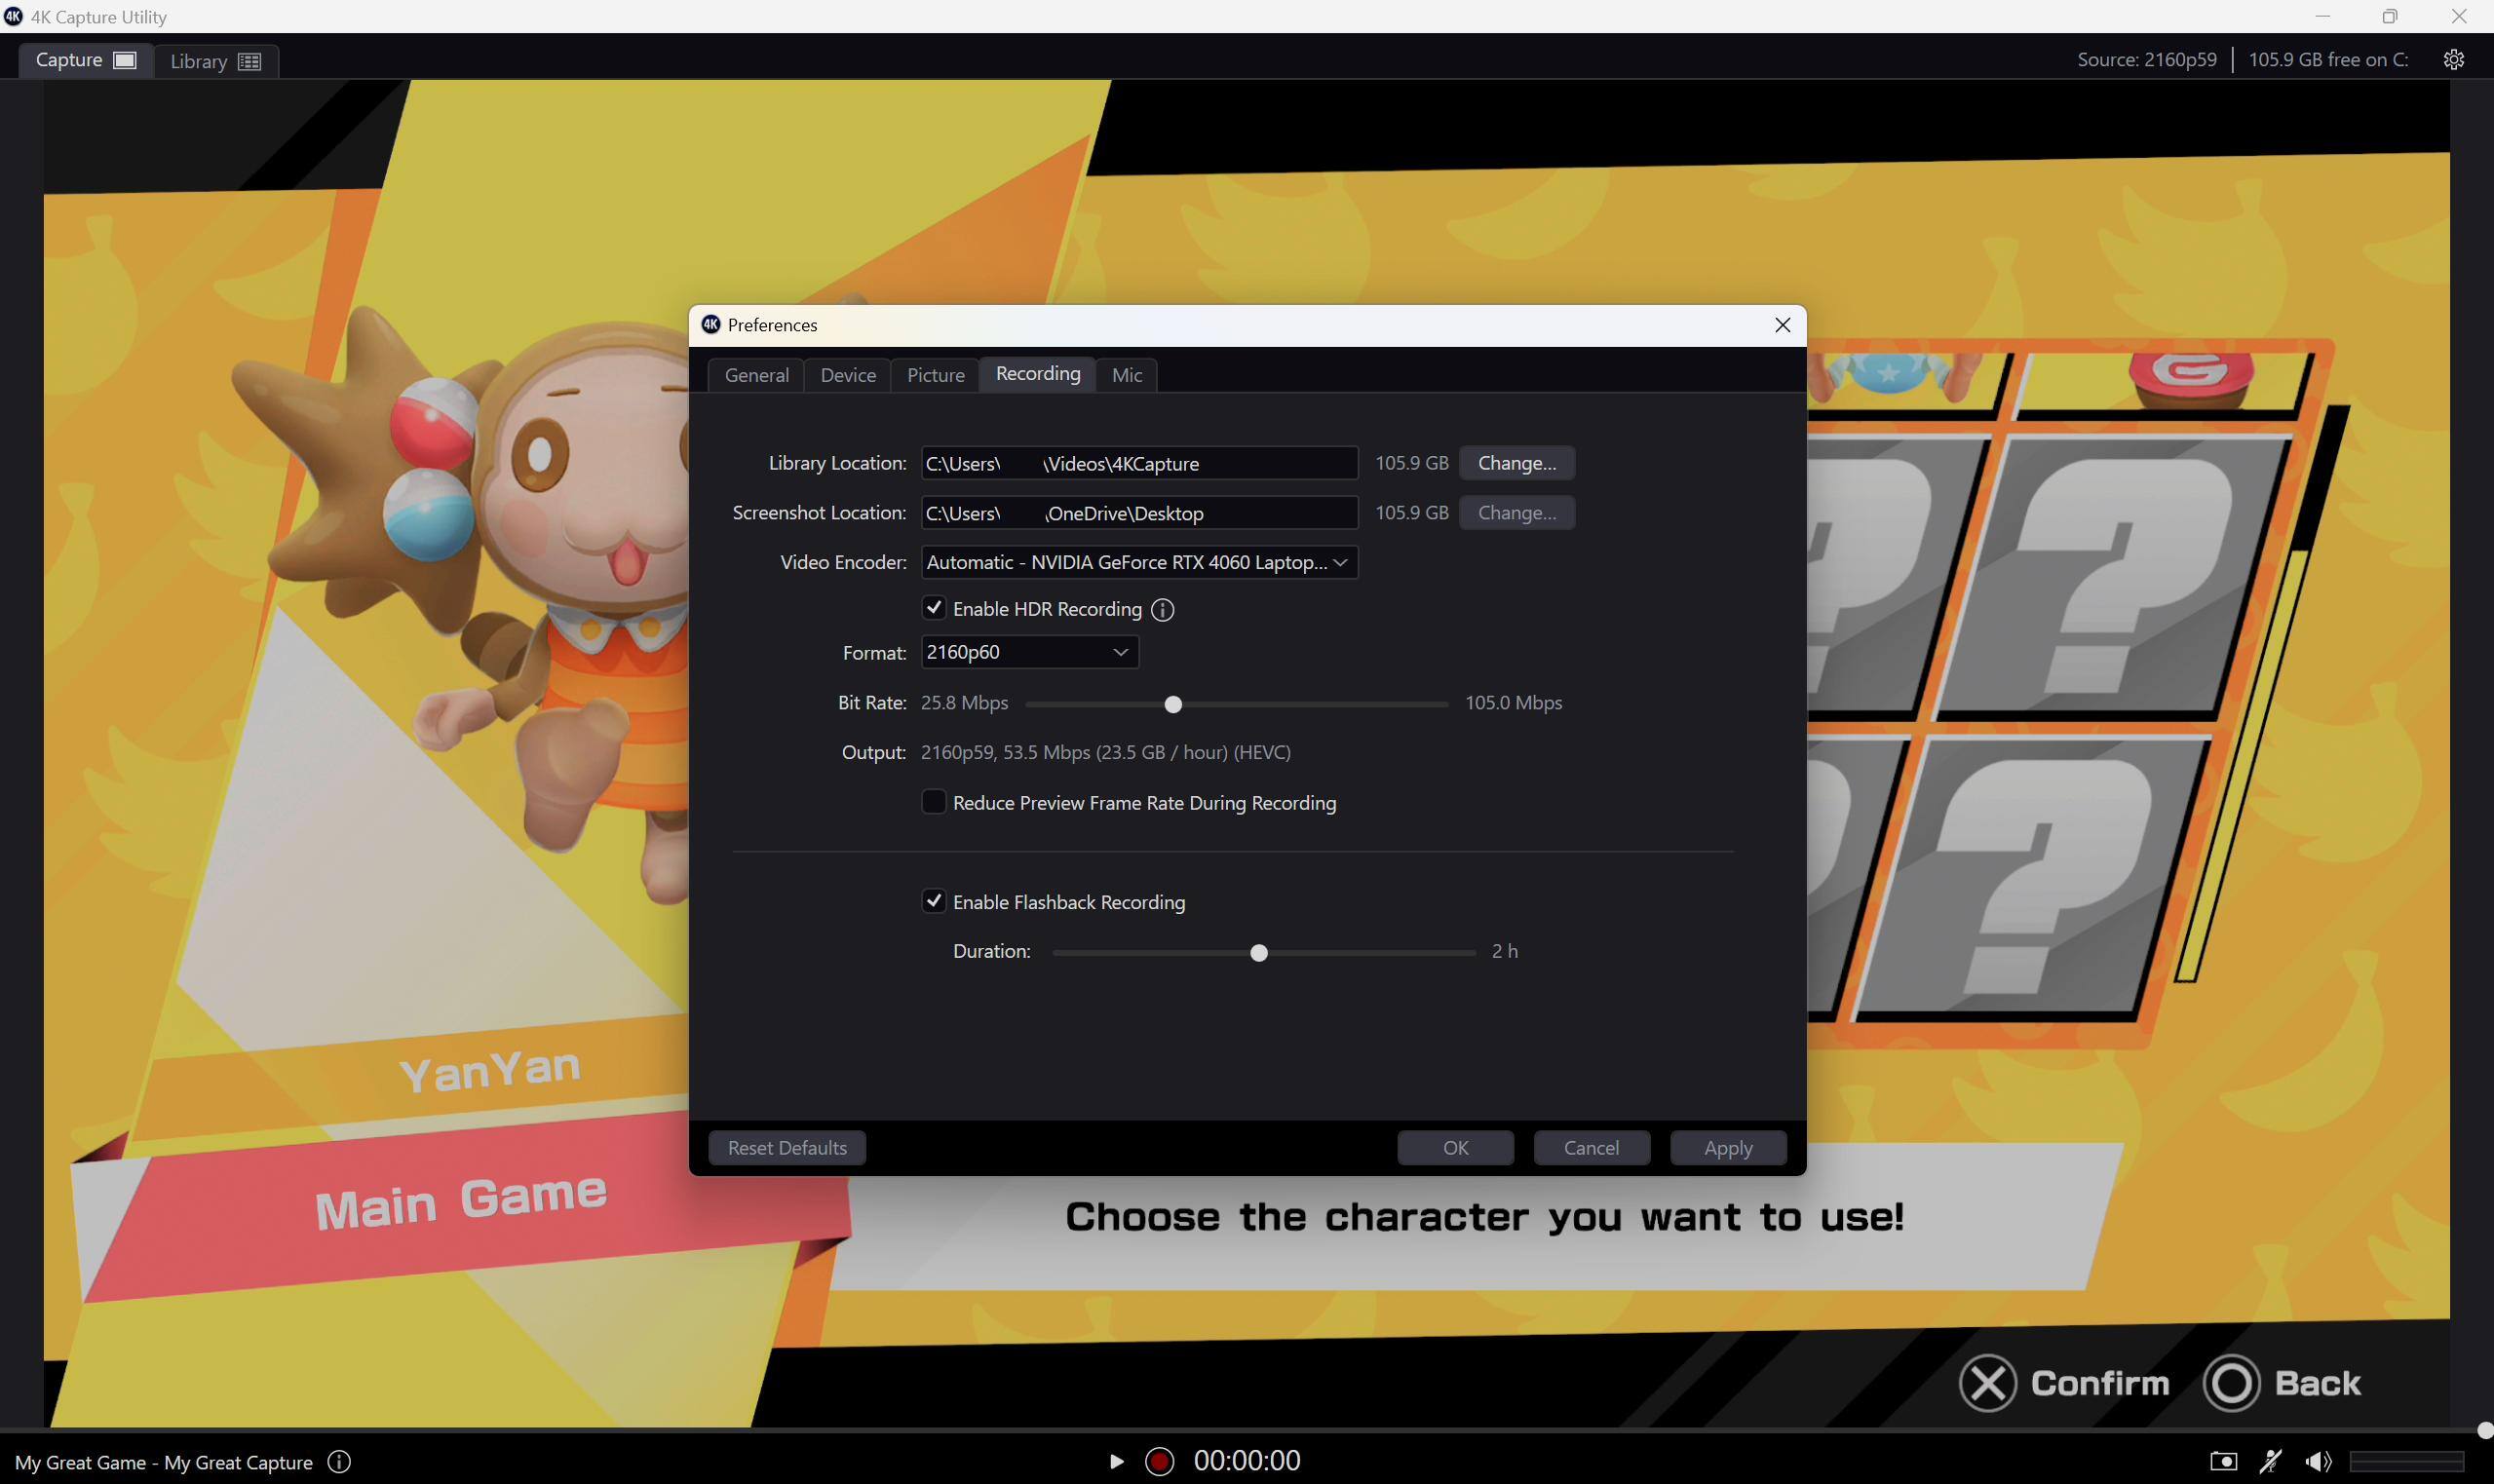Click HDR Recording info icon

point(1162,610)
